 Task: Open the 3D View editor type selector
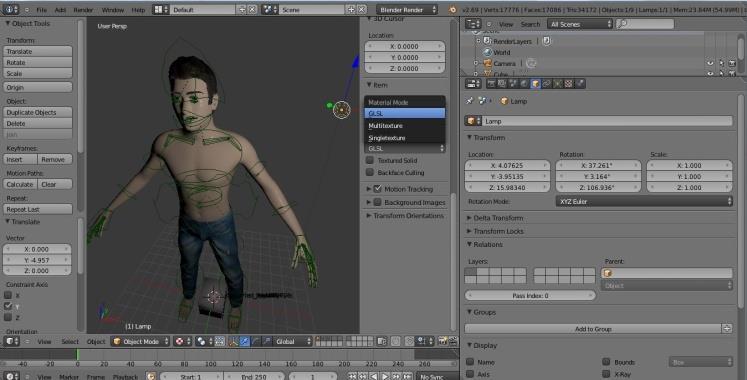[x=11, y=341]
